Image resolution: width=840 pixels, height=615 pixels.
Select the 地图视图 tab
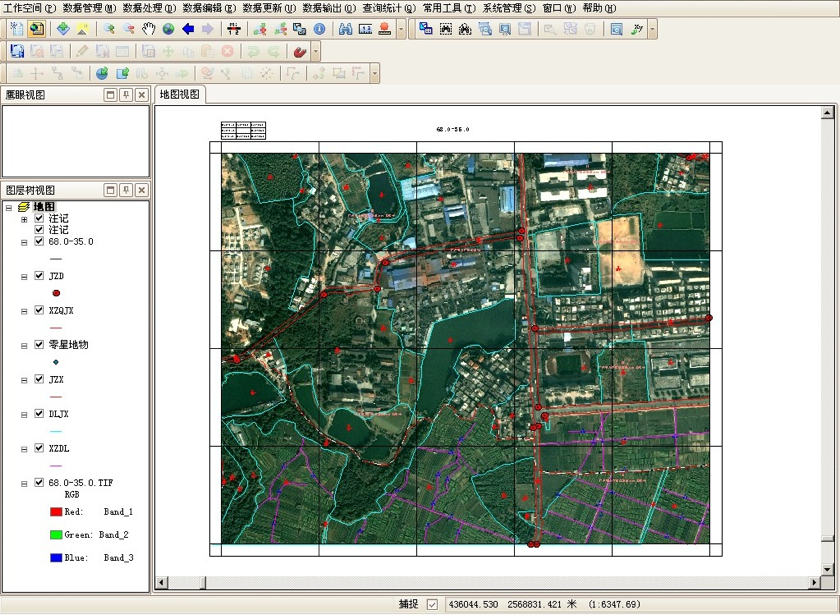coord(180,95)
